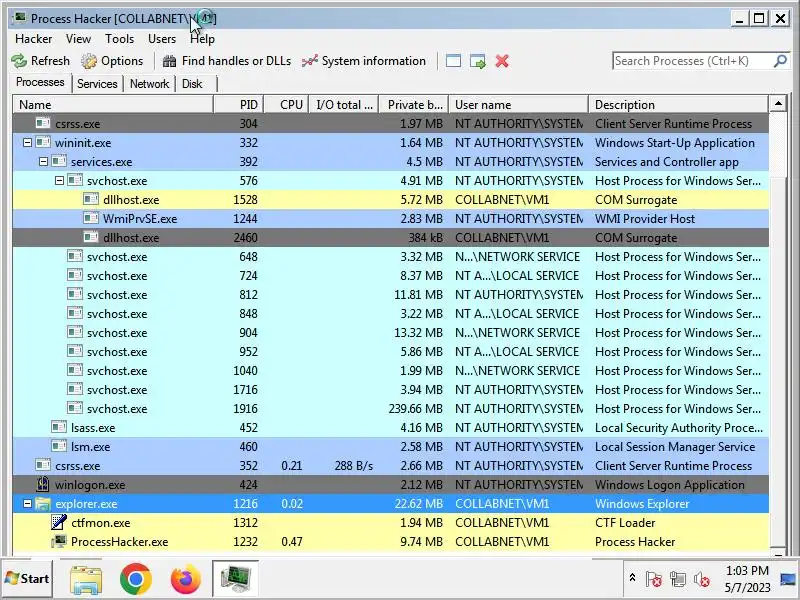800x600 pixels.
Task: Click the 288 B/s I/O value
Action: pos(354,466)
